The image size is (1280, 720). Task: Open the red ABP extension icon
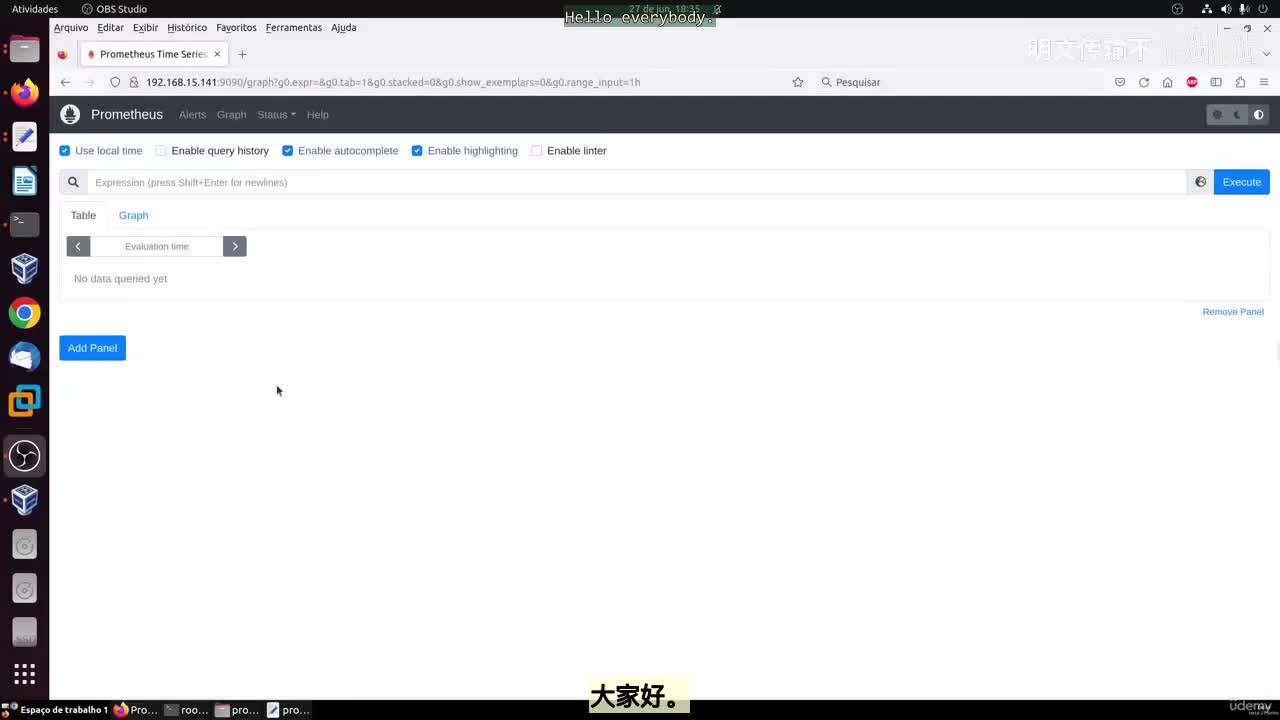(1192, 82)
